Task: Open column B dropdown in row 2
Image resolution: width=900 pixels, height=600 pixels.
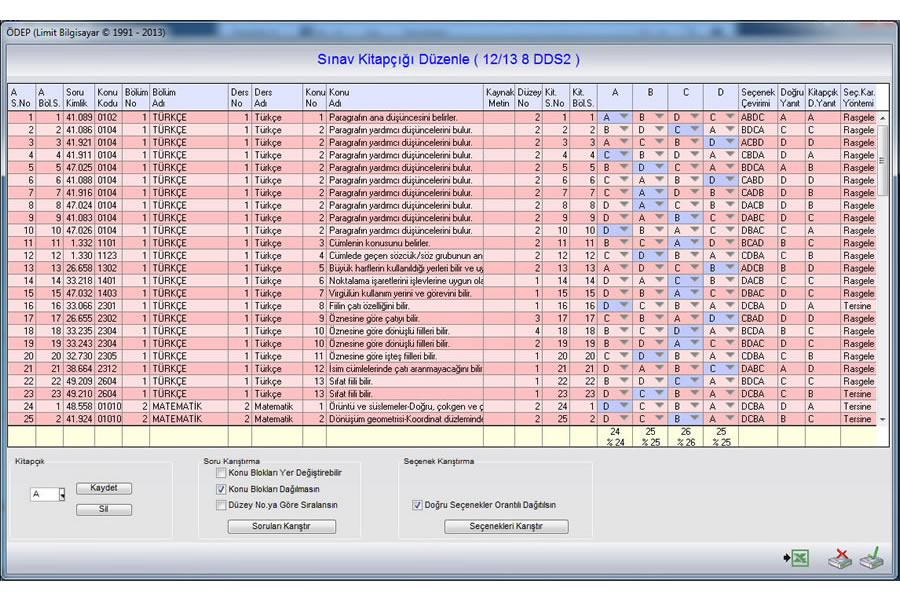Action: [x=660, y=130]
